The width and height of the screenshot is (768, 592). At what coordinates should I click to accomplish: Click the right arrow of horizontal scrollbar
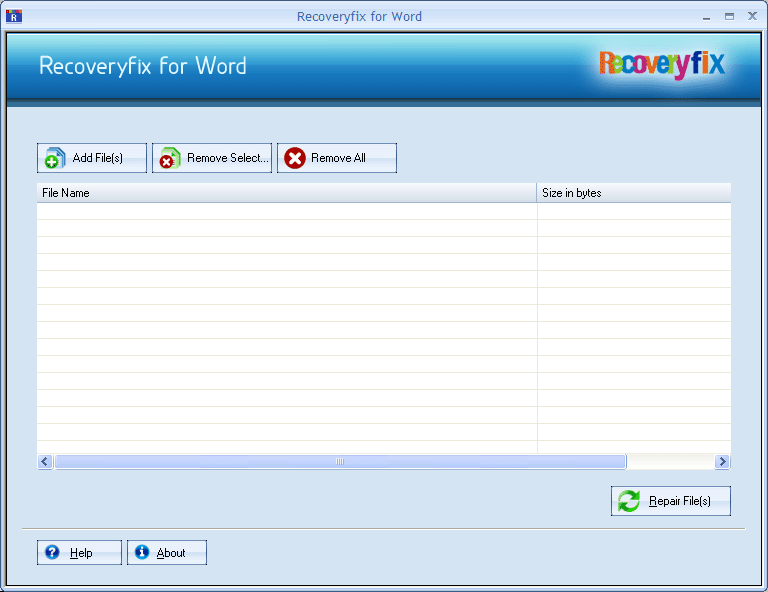tap(722, 461)
